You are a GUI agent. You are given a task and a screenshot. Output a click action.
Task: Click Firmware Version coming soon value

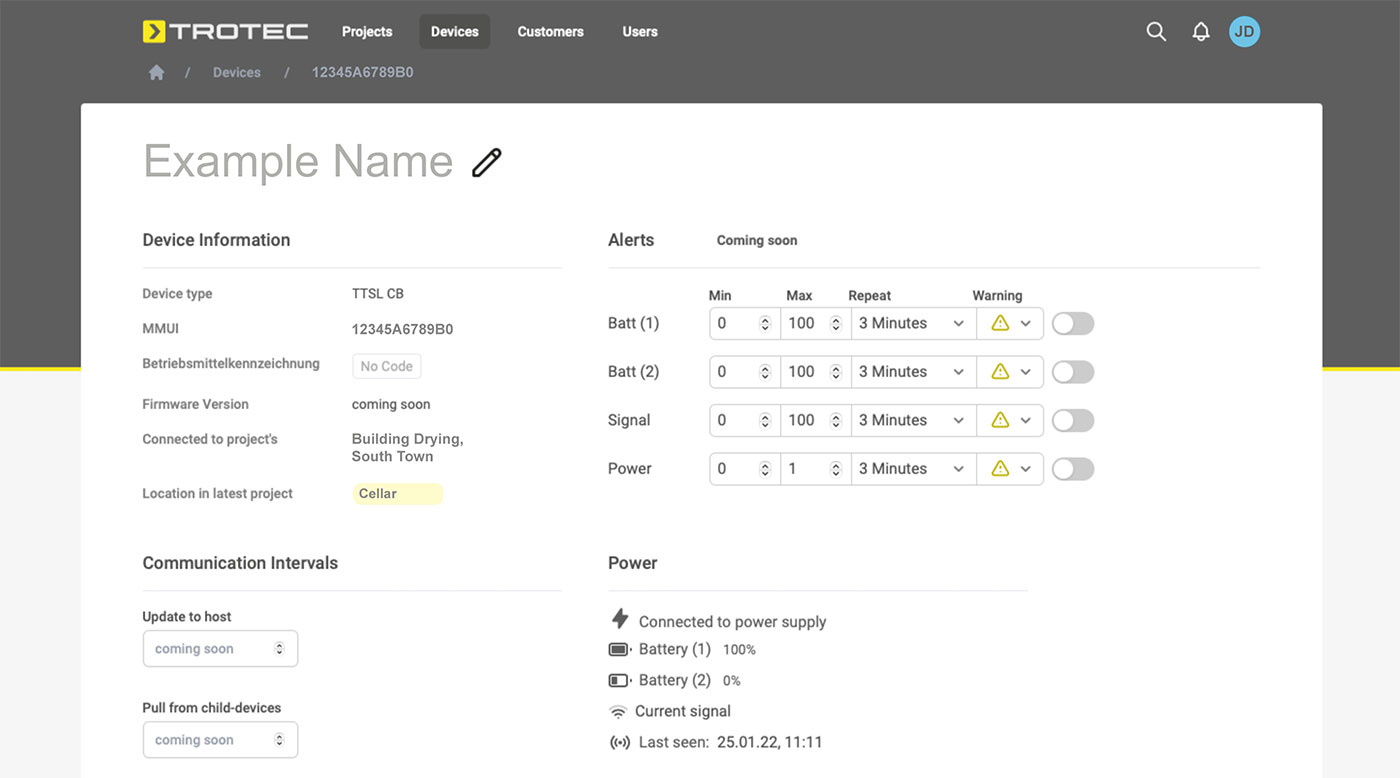coord(391,404)
